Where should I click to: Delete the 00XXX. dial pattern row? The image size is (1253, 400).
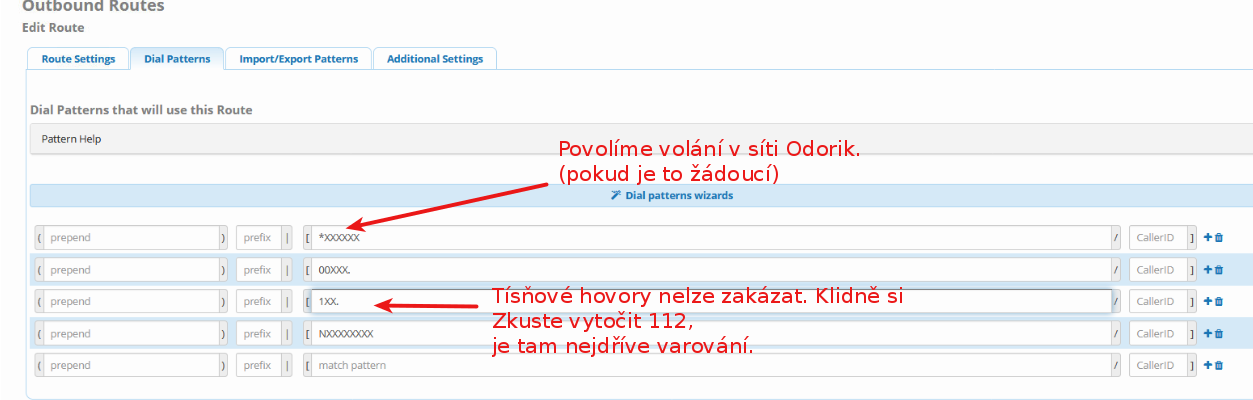(x=1219, y=270)
